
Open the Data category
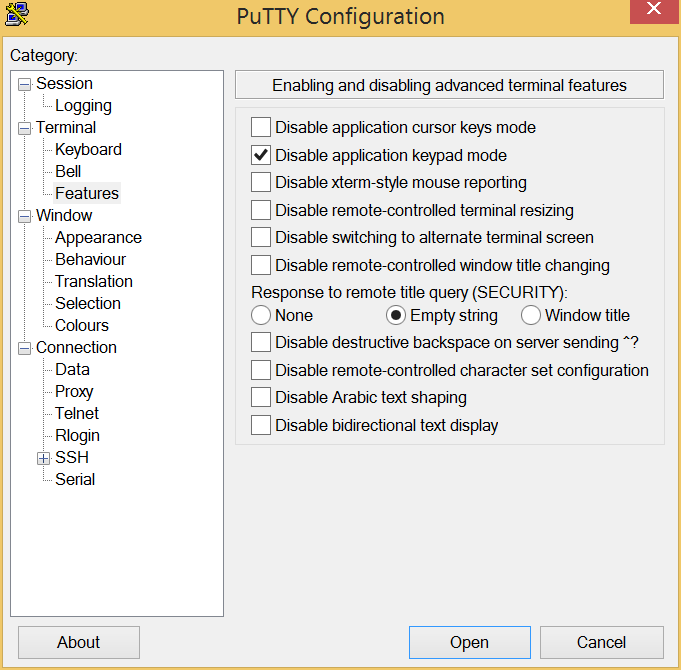(72, 370)
